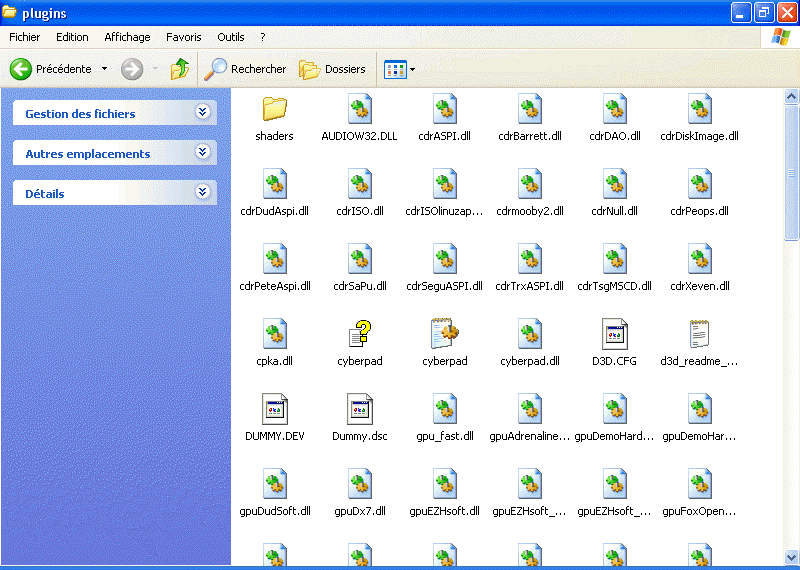Viewport: 800px width, 570px height.
Task: Select the cdrPeops.dll file icon
Action: click(699, 184)
